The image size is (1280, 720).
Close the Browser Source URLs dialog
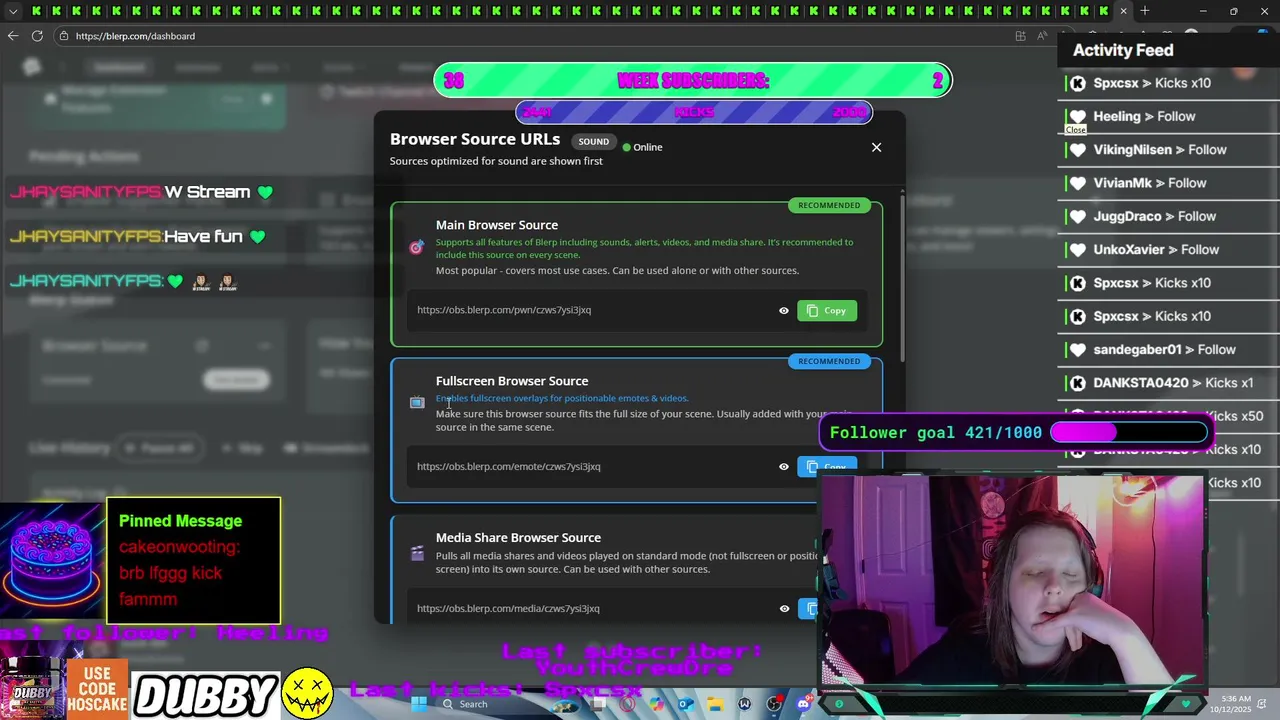(876, 147)
